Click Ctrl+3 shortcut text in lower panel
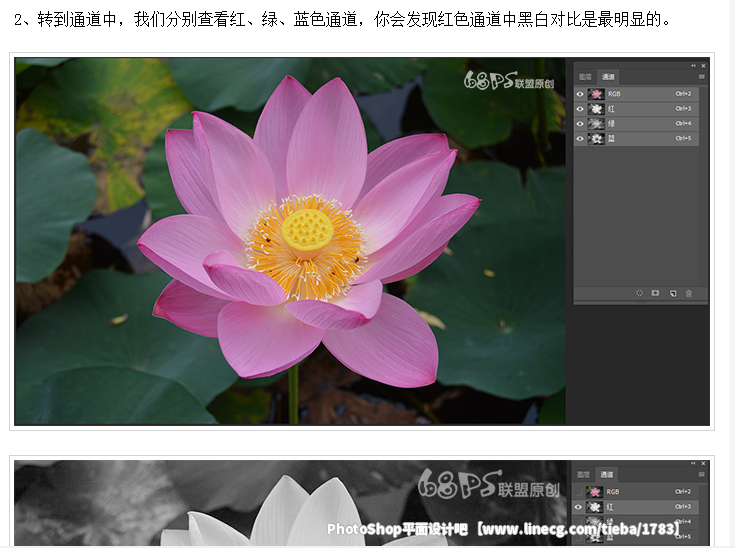Viewport: 735px width, 548px height. 682,506
